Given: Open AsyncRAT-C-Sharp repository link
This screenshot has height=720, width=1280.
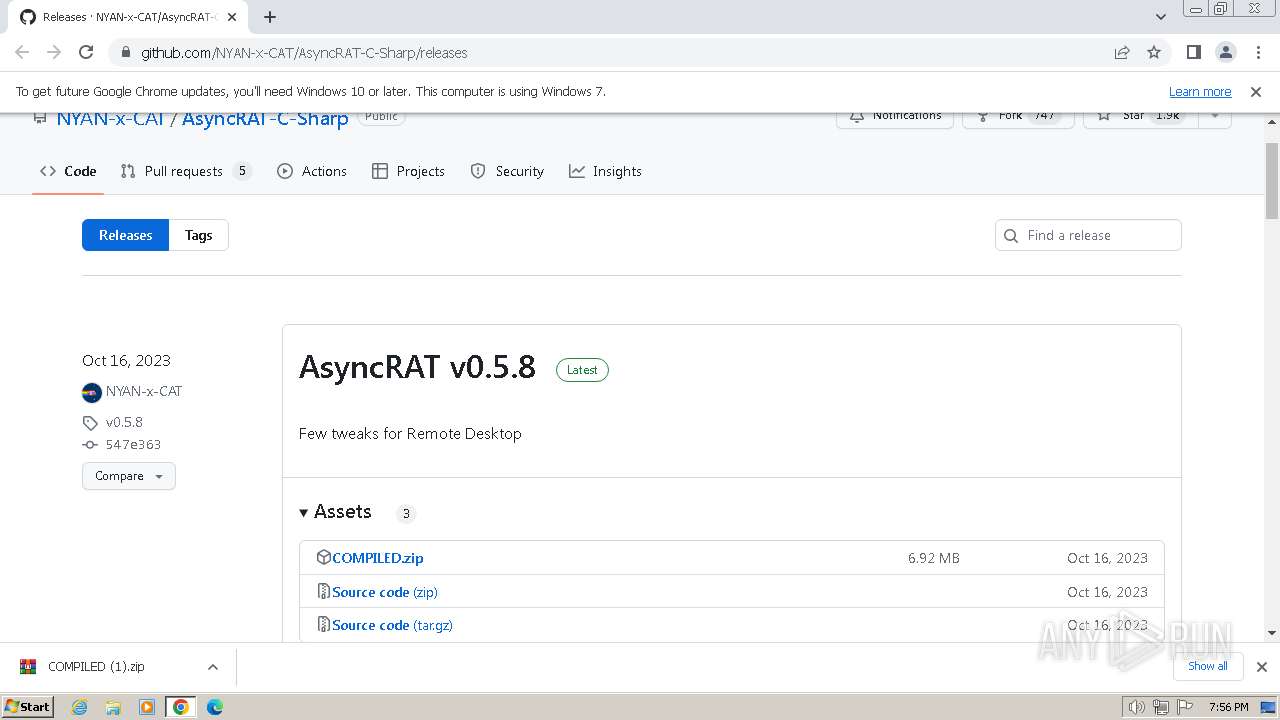Looking at the screenshot, I should point(265,118).
